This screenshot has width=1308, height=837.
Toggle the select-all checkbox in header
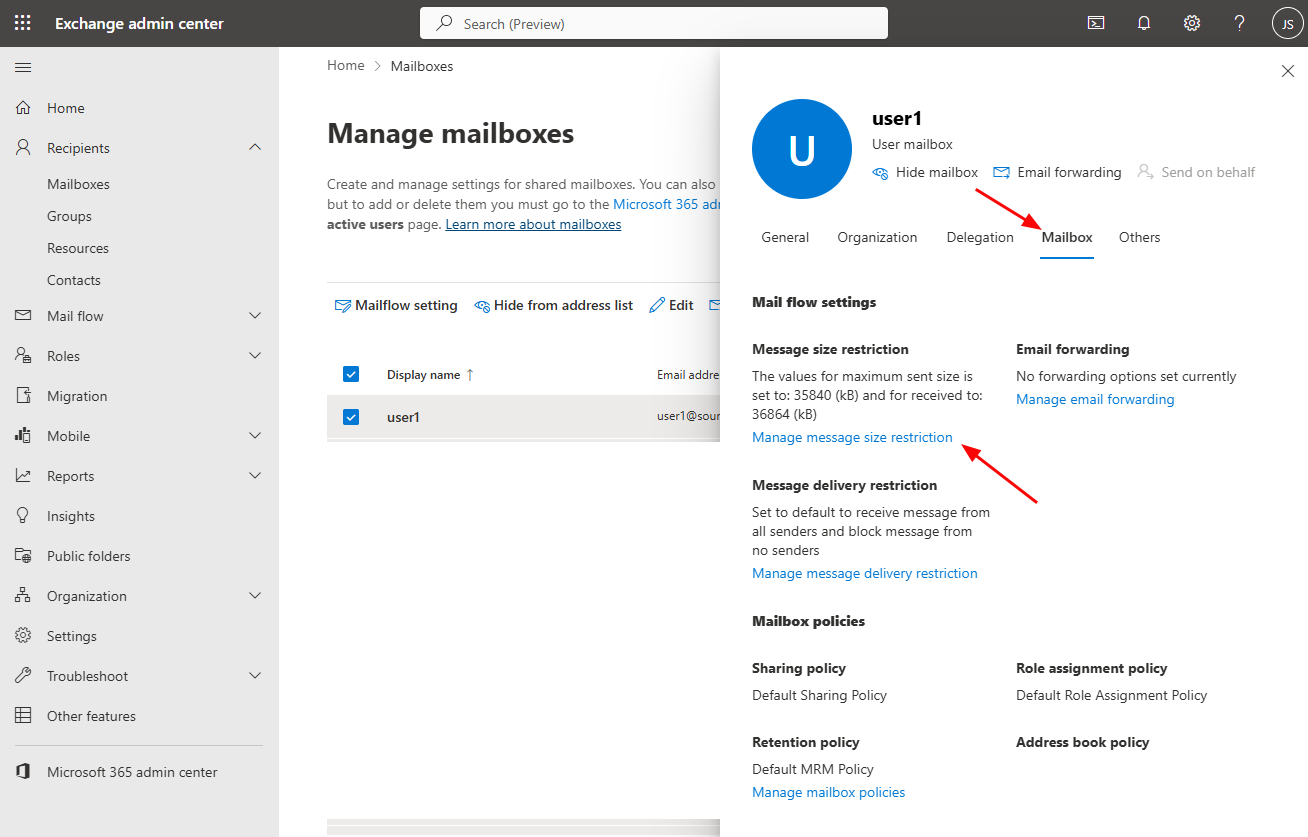[x=351, y=374]
